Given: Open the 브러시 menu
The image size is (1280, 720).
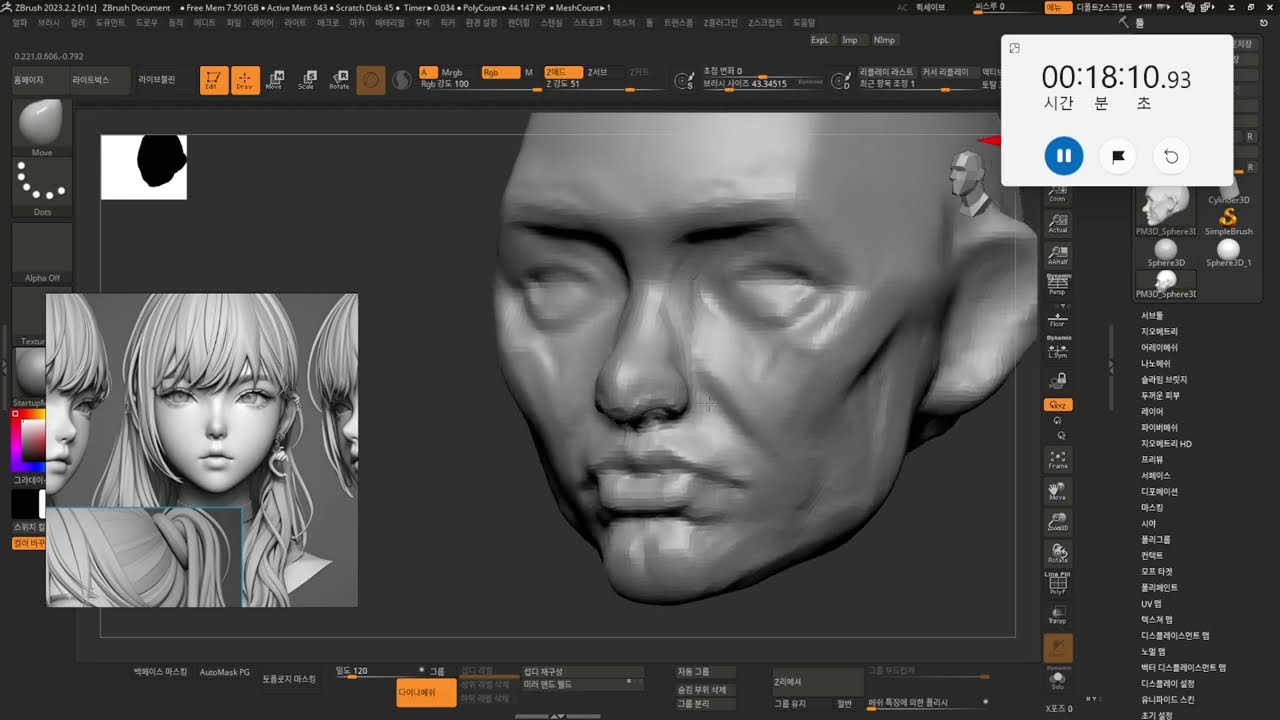Looking at the screenshot, I should pos(49,22).
